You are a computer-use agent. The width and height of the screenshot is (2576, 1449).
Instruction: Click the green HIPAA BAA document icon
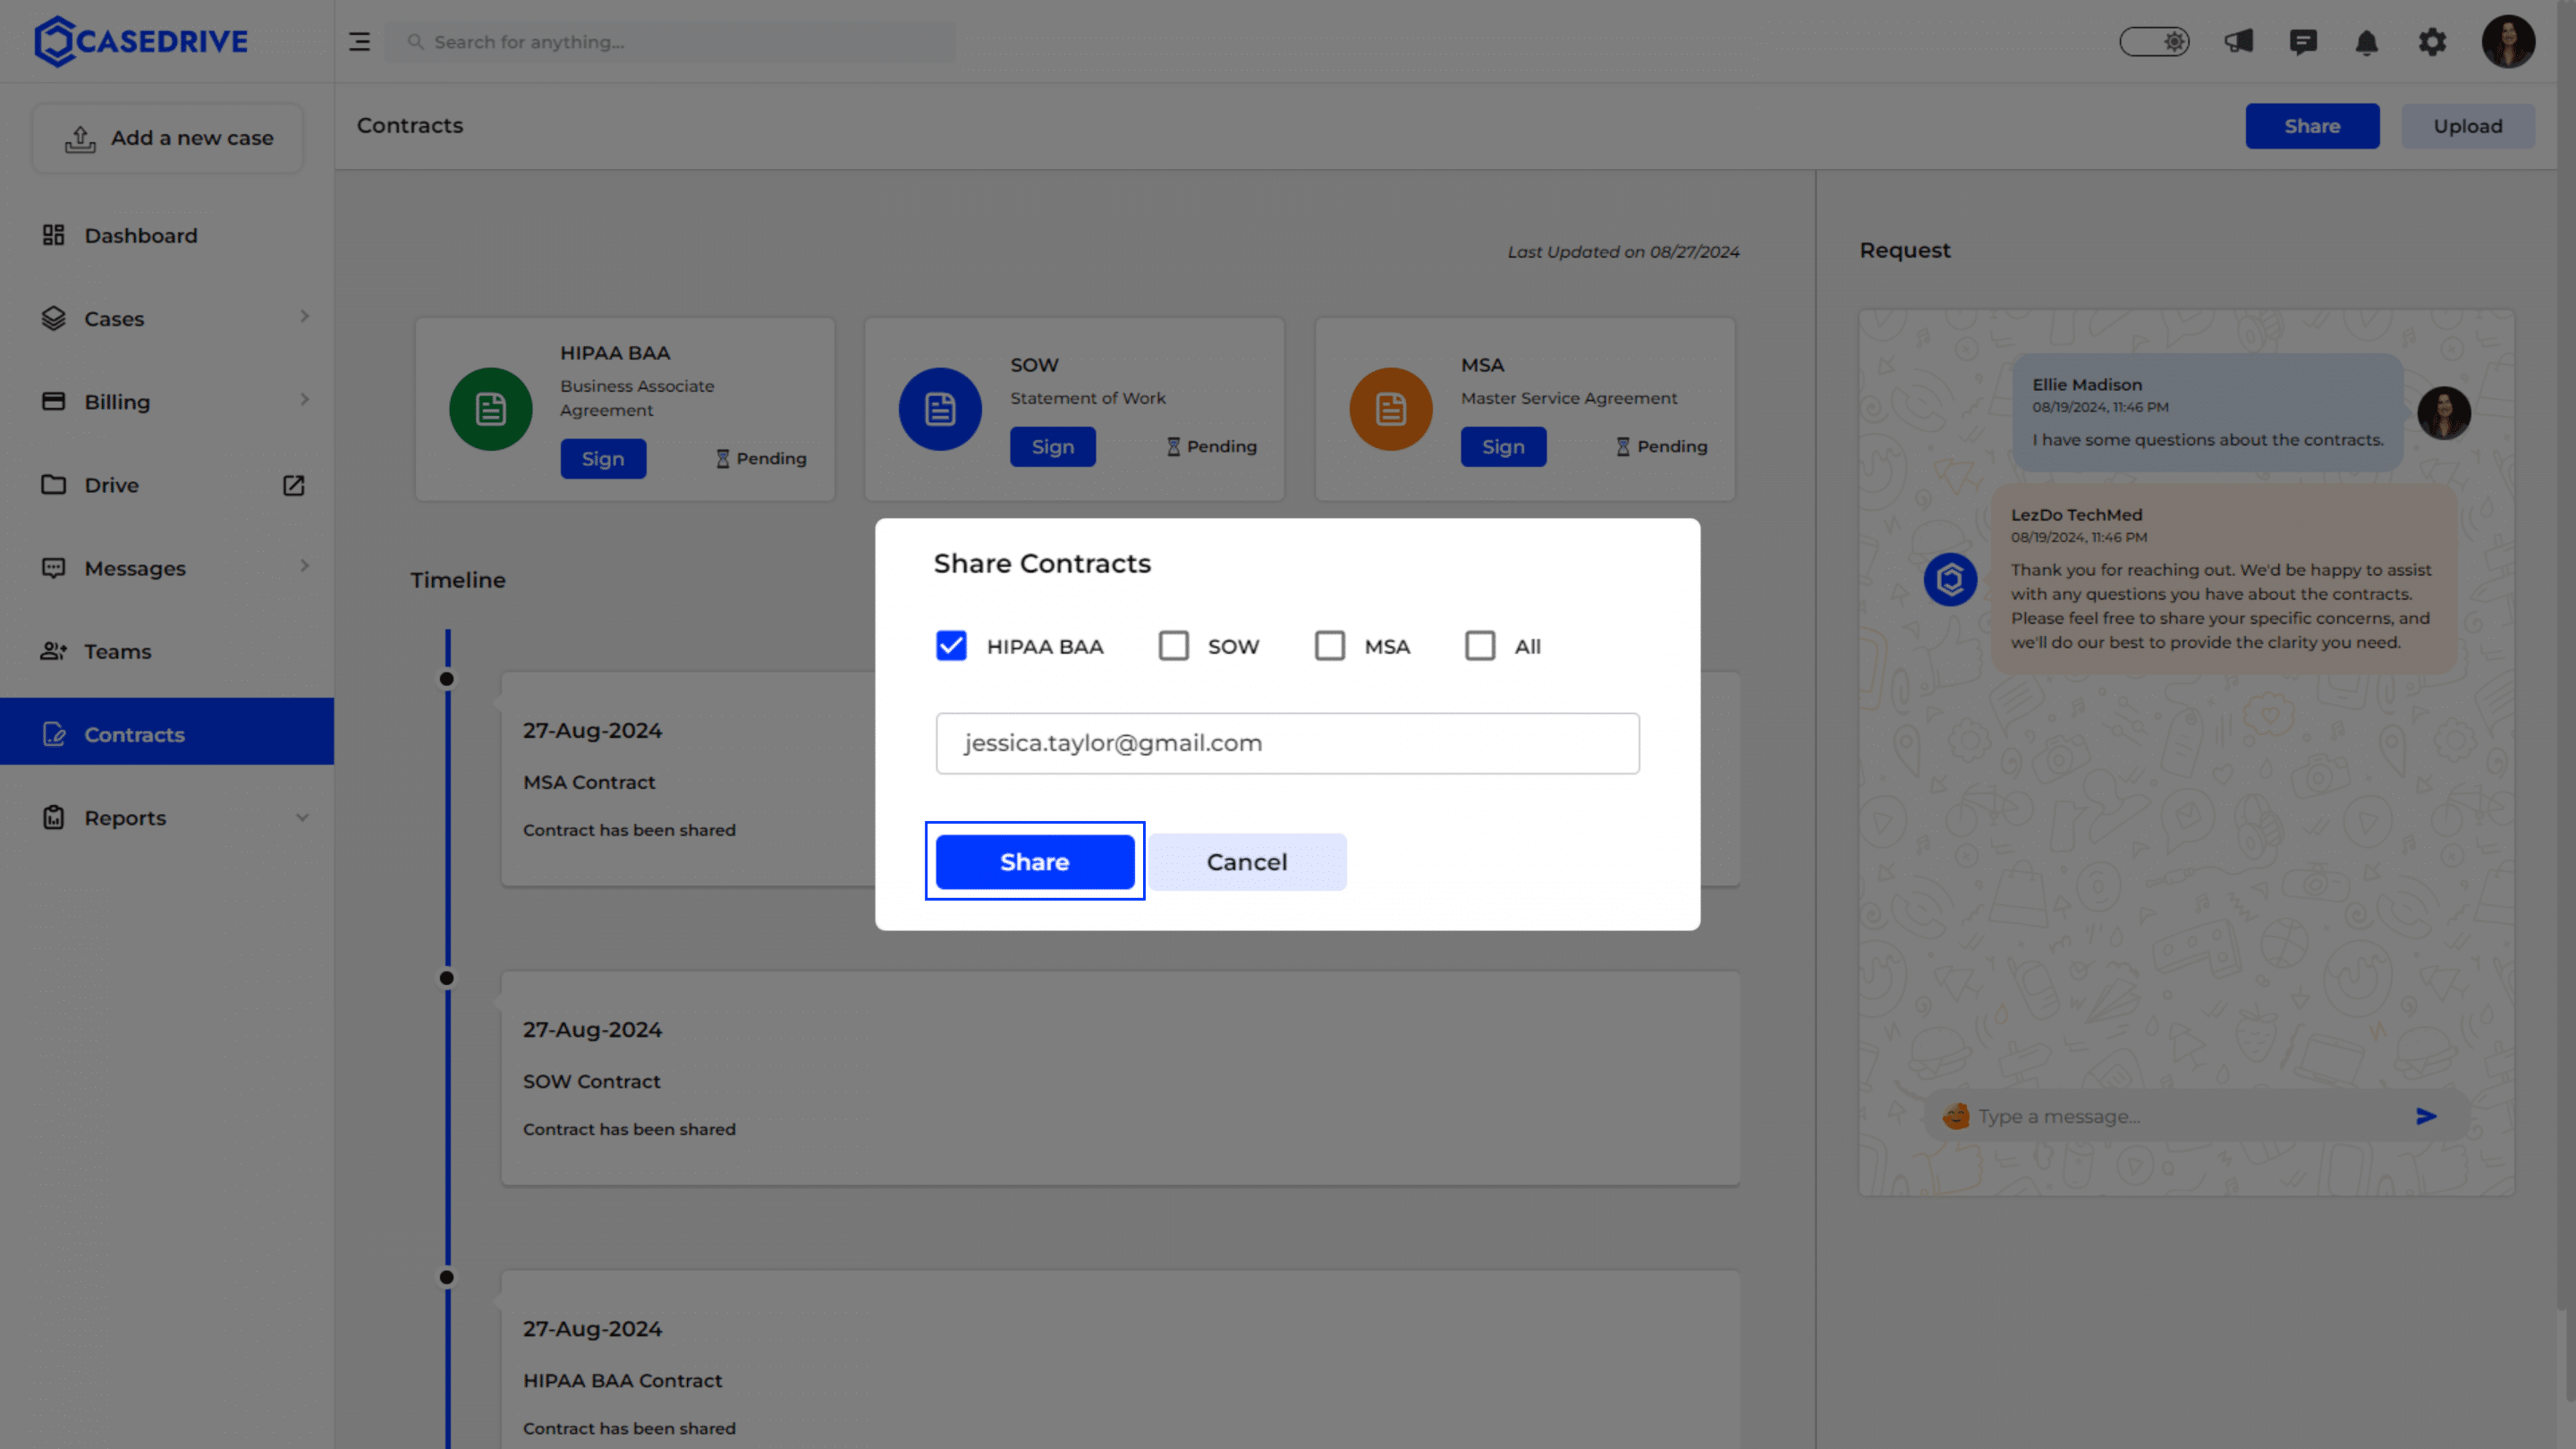490,409
